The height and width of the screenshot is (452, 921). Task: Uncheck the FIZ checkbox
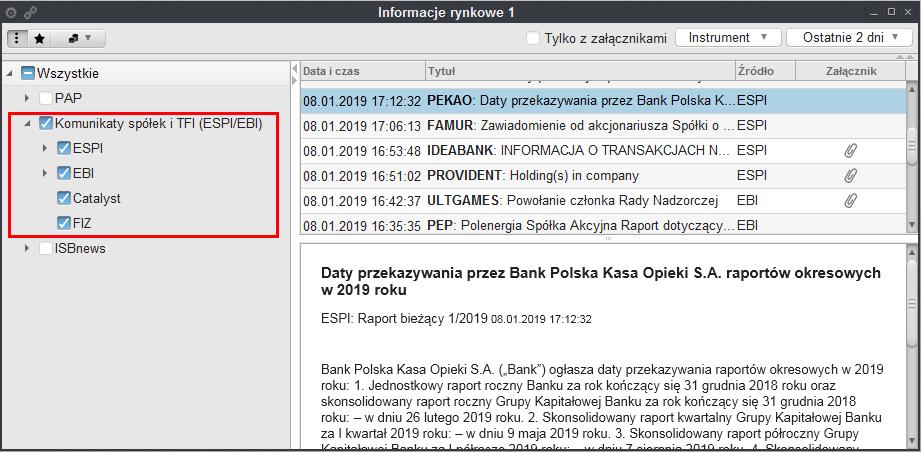63,223
